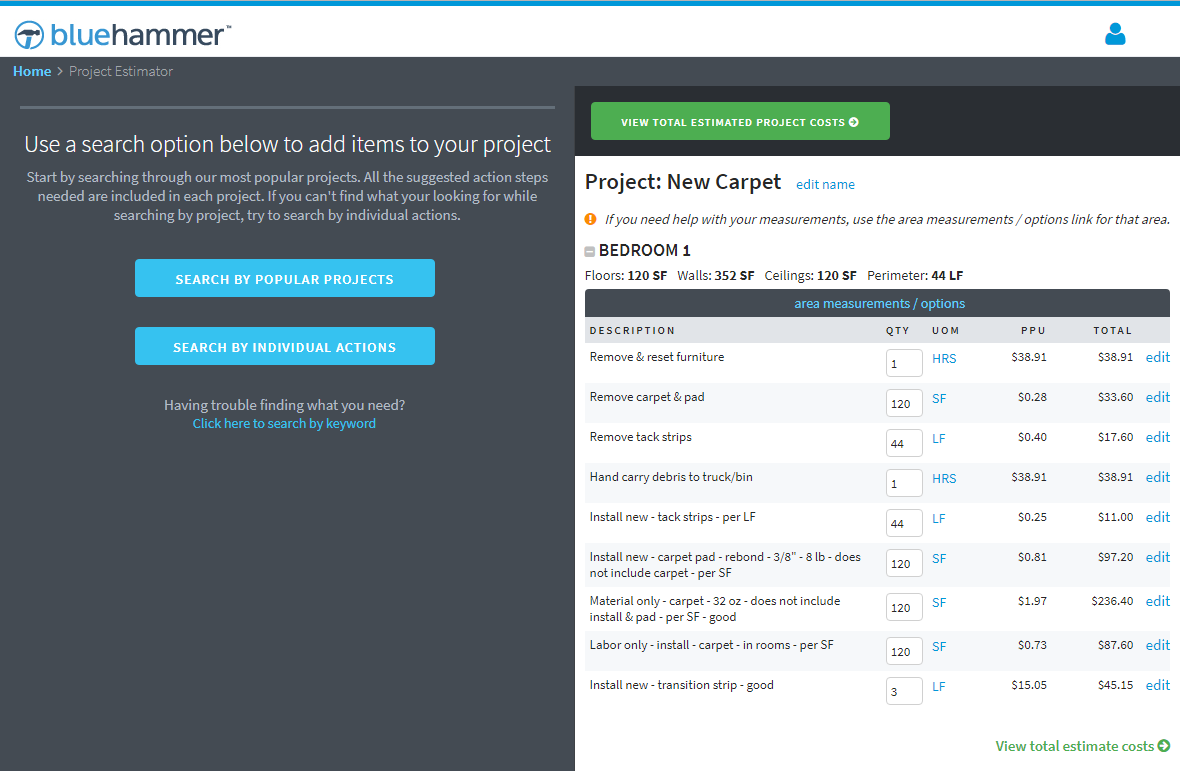The width and height of the screenshot is (1180, 771).
Task: Click quantity field for Remove & reset furniture
Action: pos(903,363)
